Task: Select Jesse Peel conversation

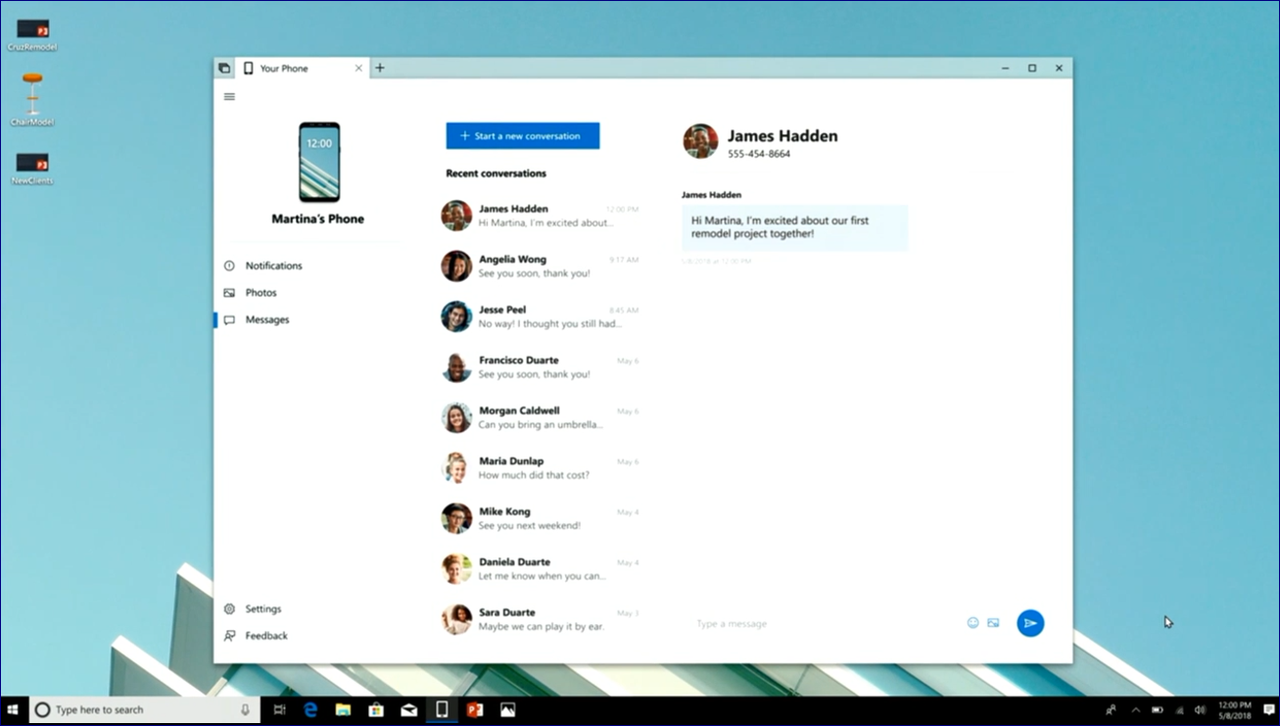Action: (540, 316)
